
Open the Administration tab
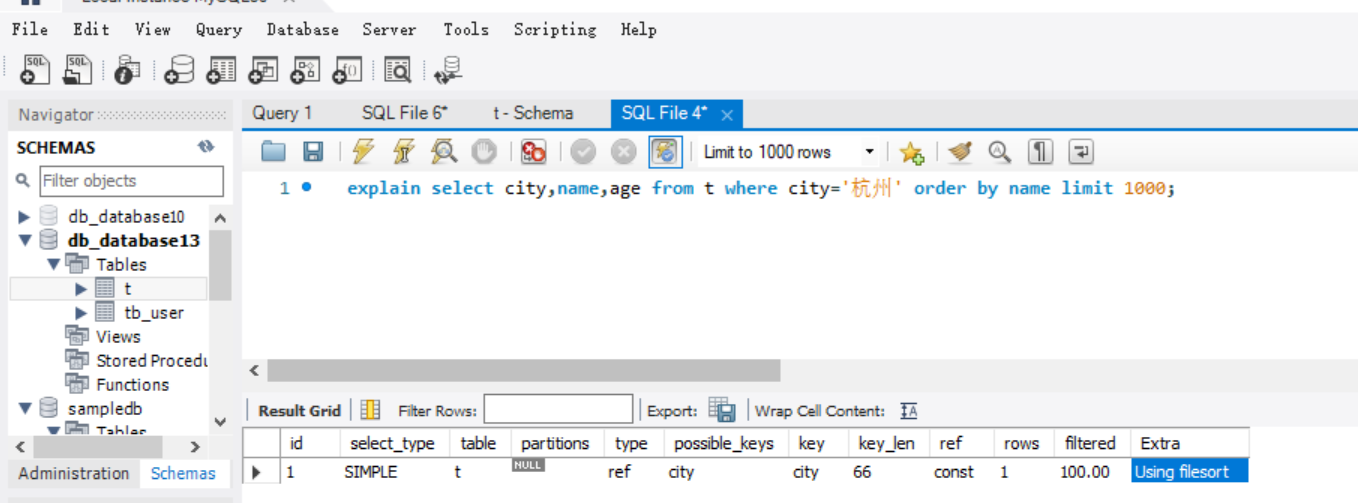[74, 474]
